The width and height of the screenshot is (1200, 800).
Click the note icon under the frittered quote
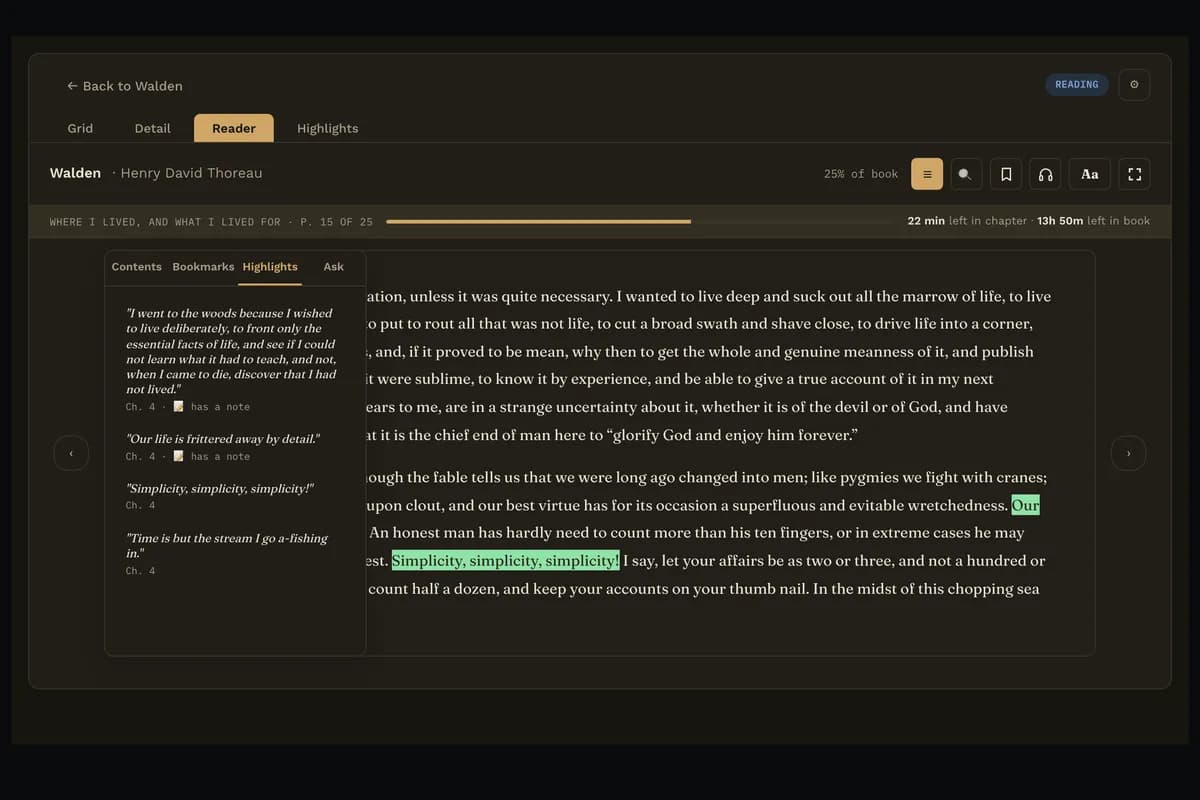click(x=178, y=456)
